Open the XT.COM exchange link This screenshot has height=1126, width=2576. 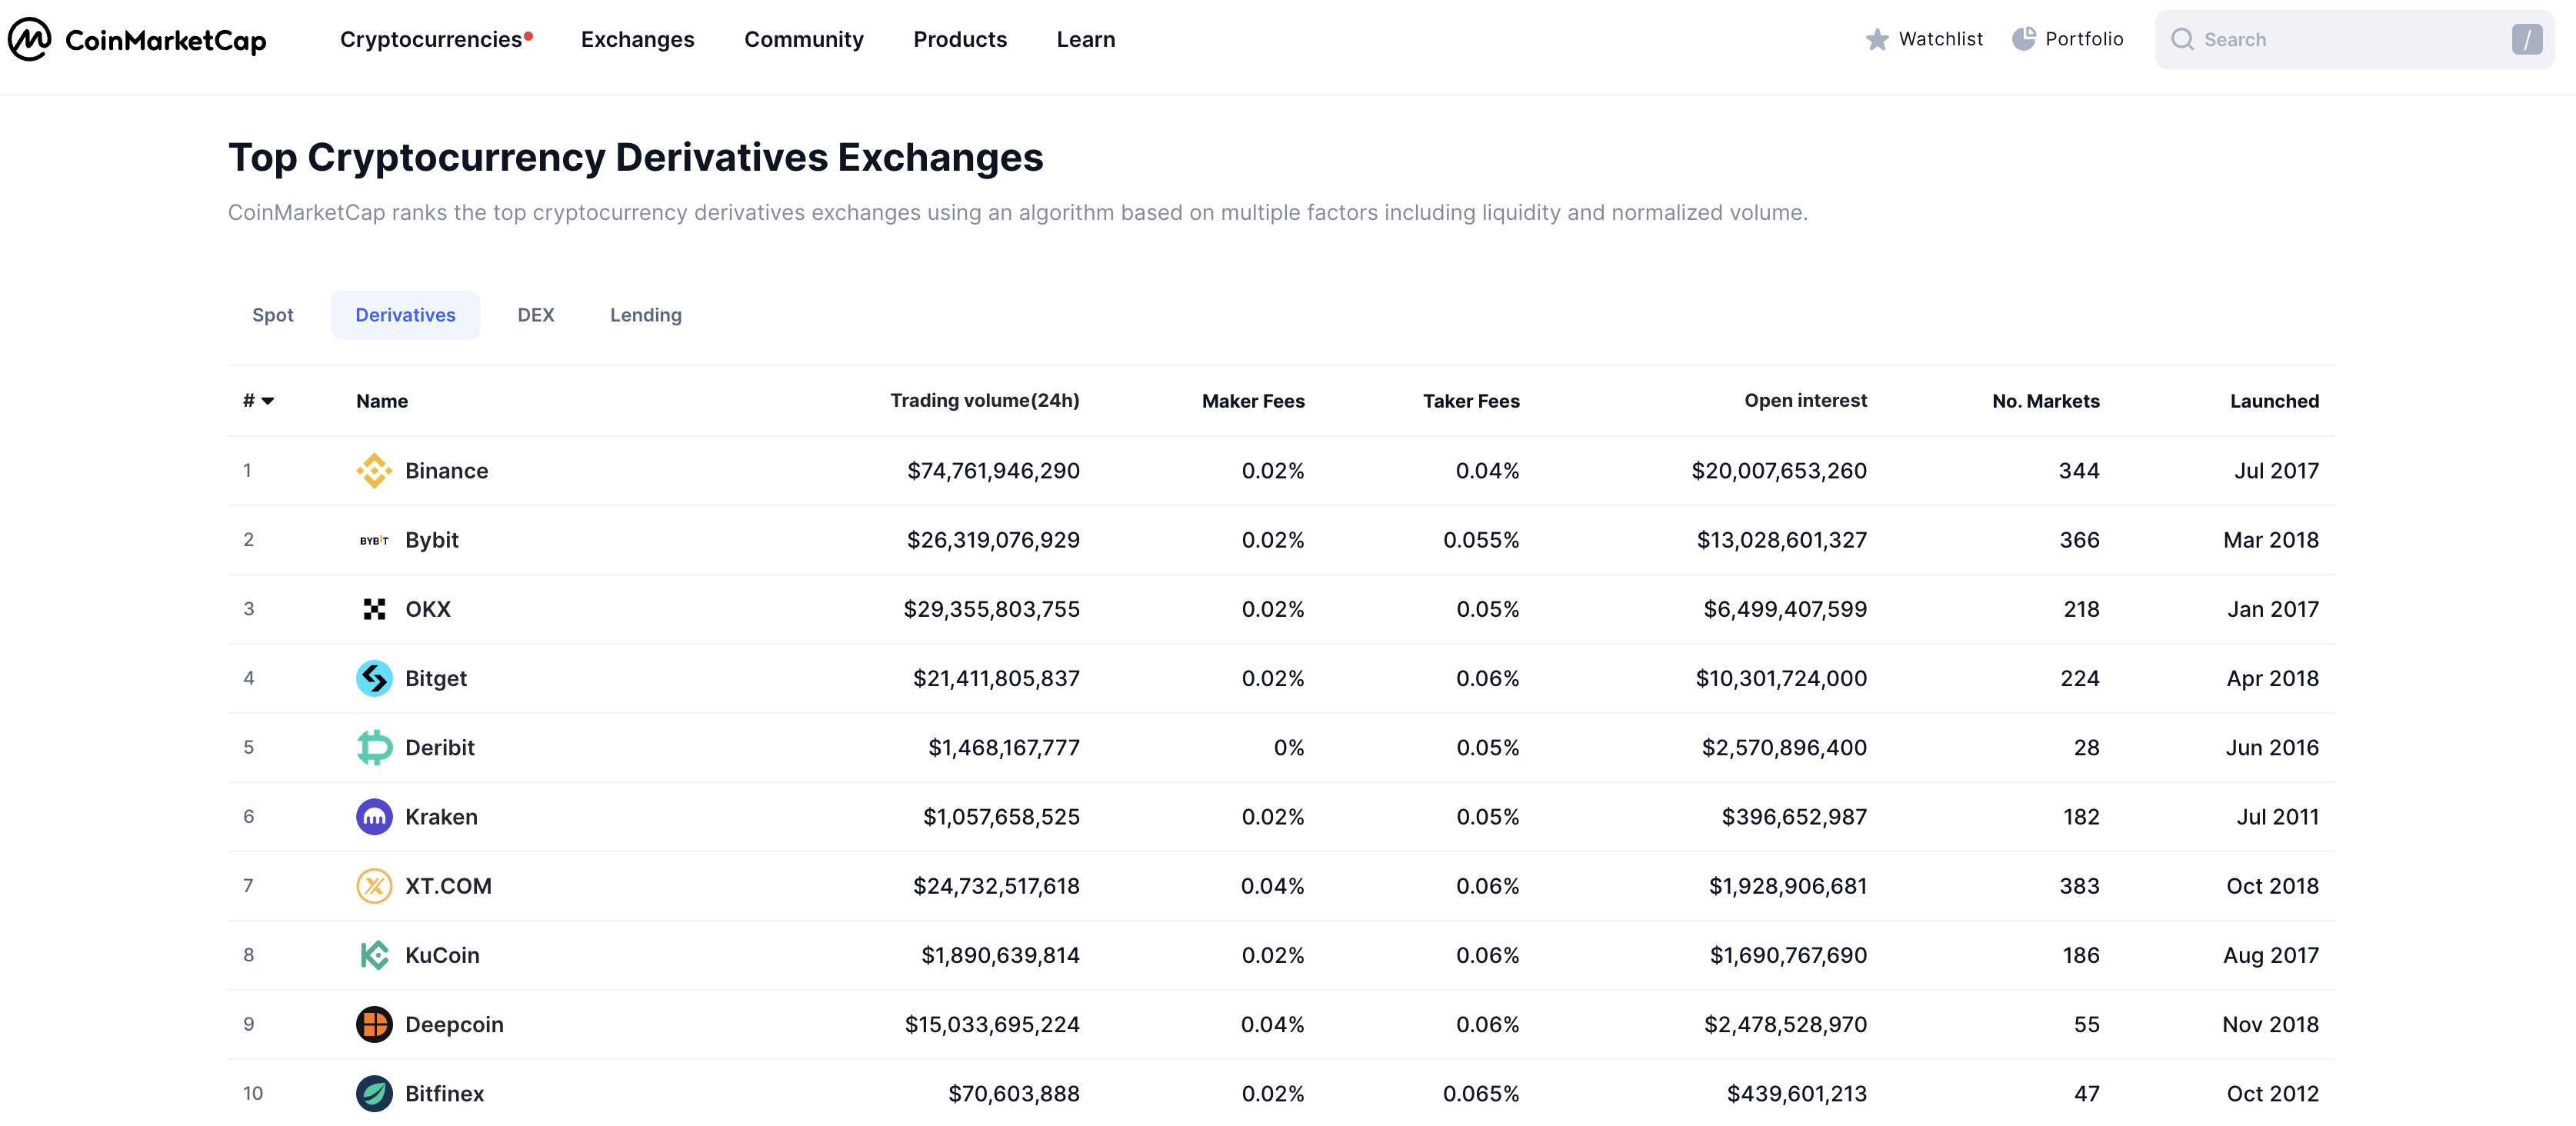(448, 886)
